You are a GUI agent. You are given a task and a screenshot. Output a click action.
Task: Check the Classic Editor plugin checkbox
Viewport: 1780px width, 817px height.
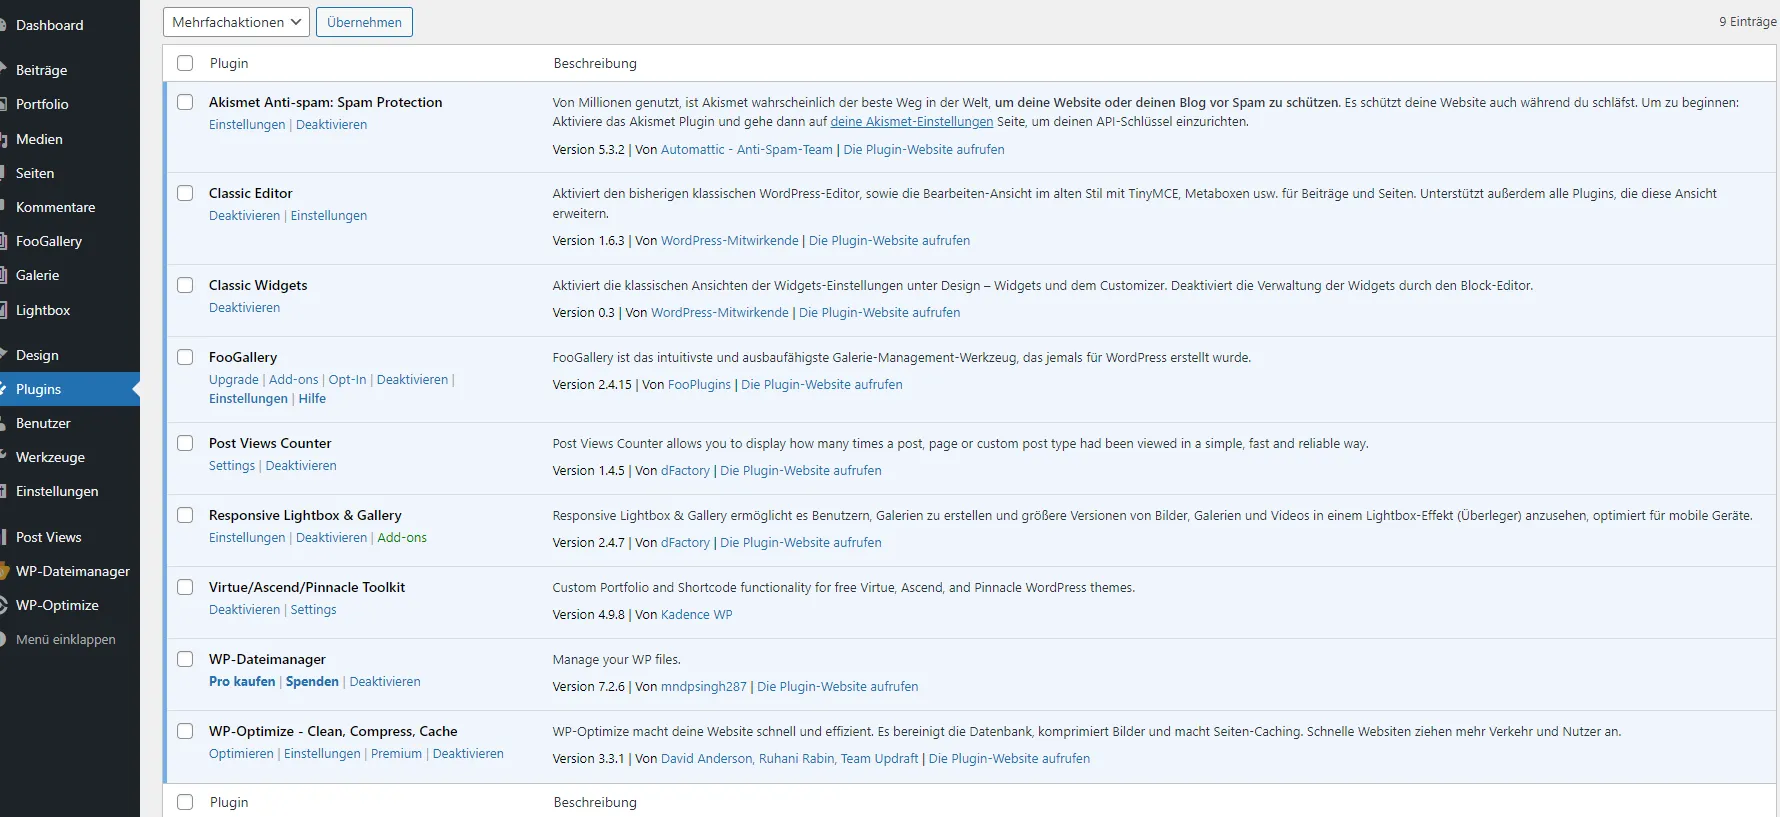pos(185,193)
